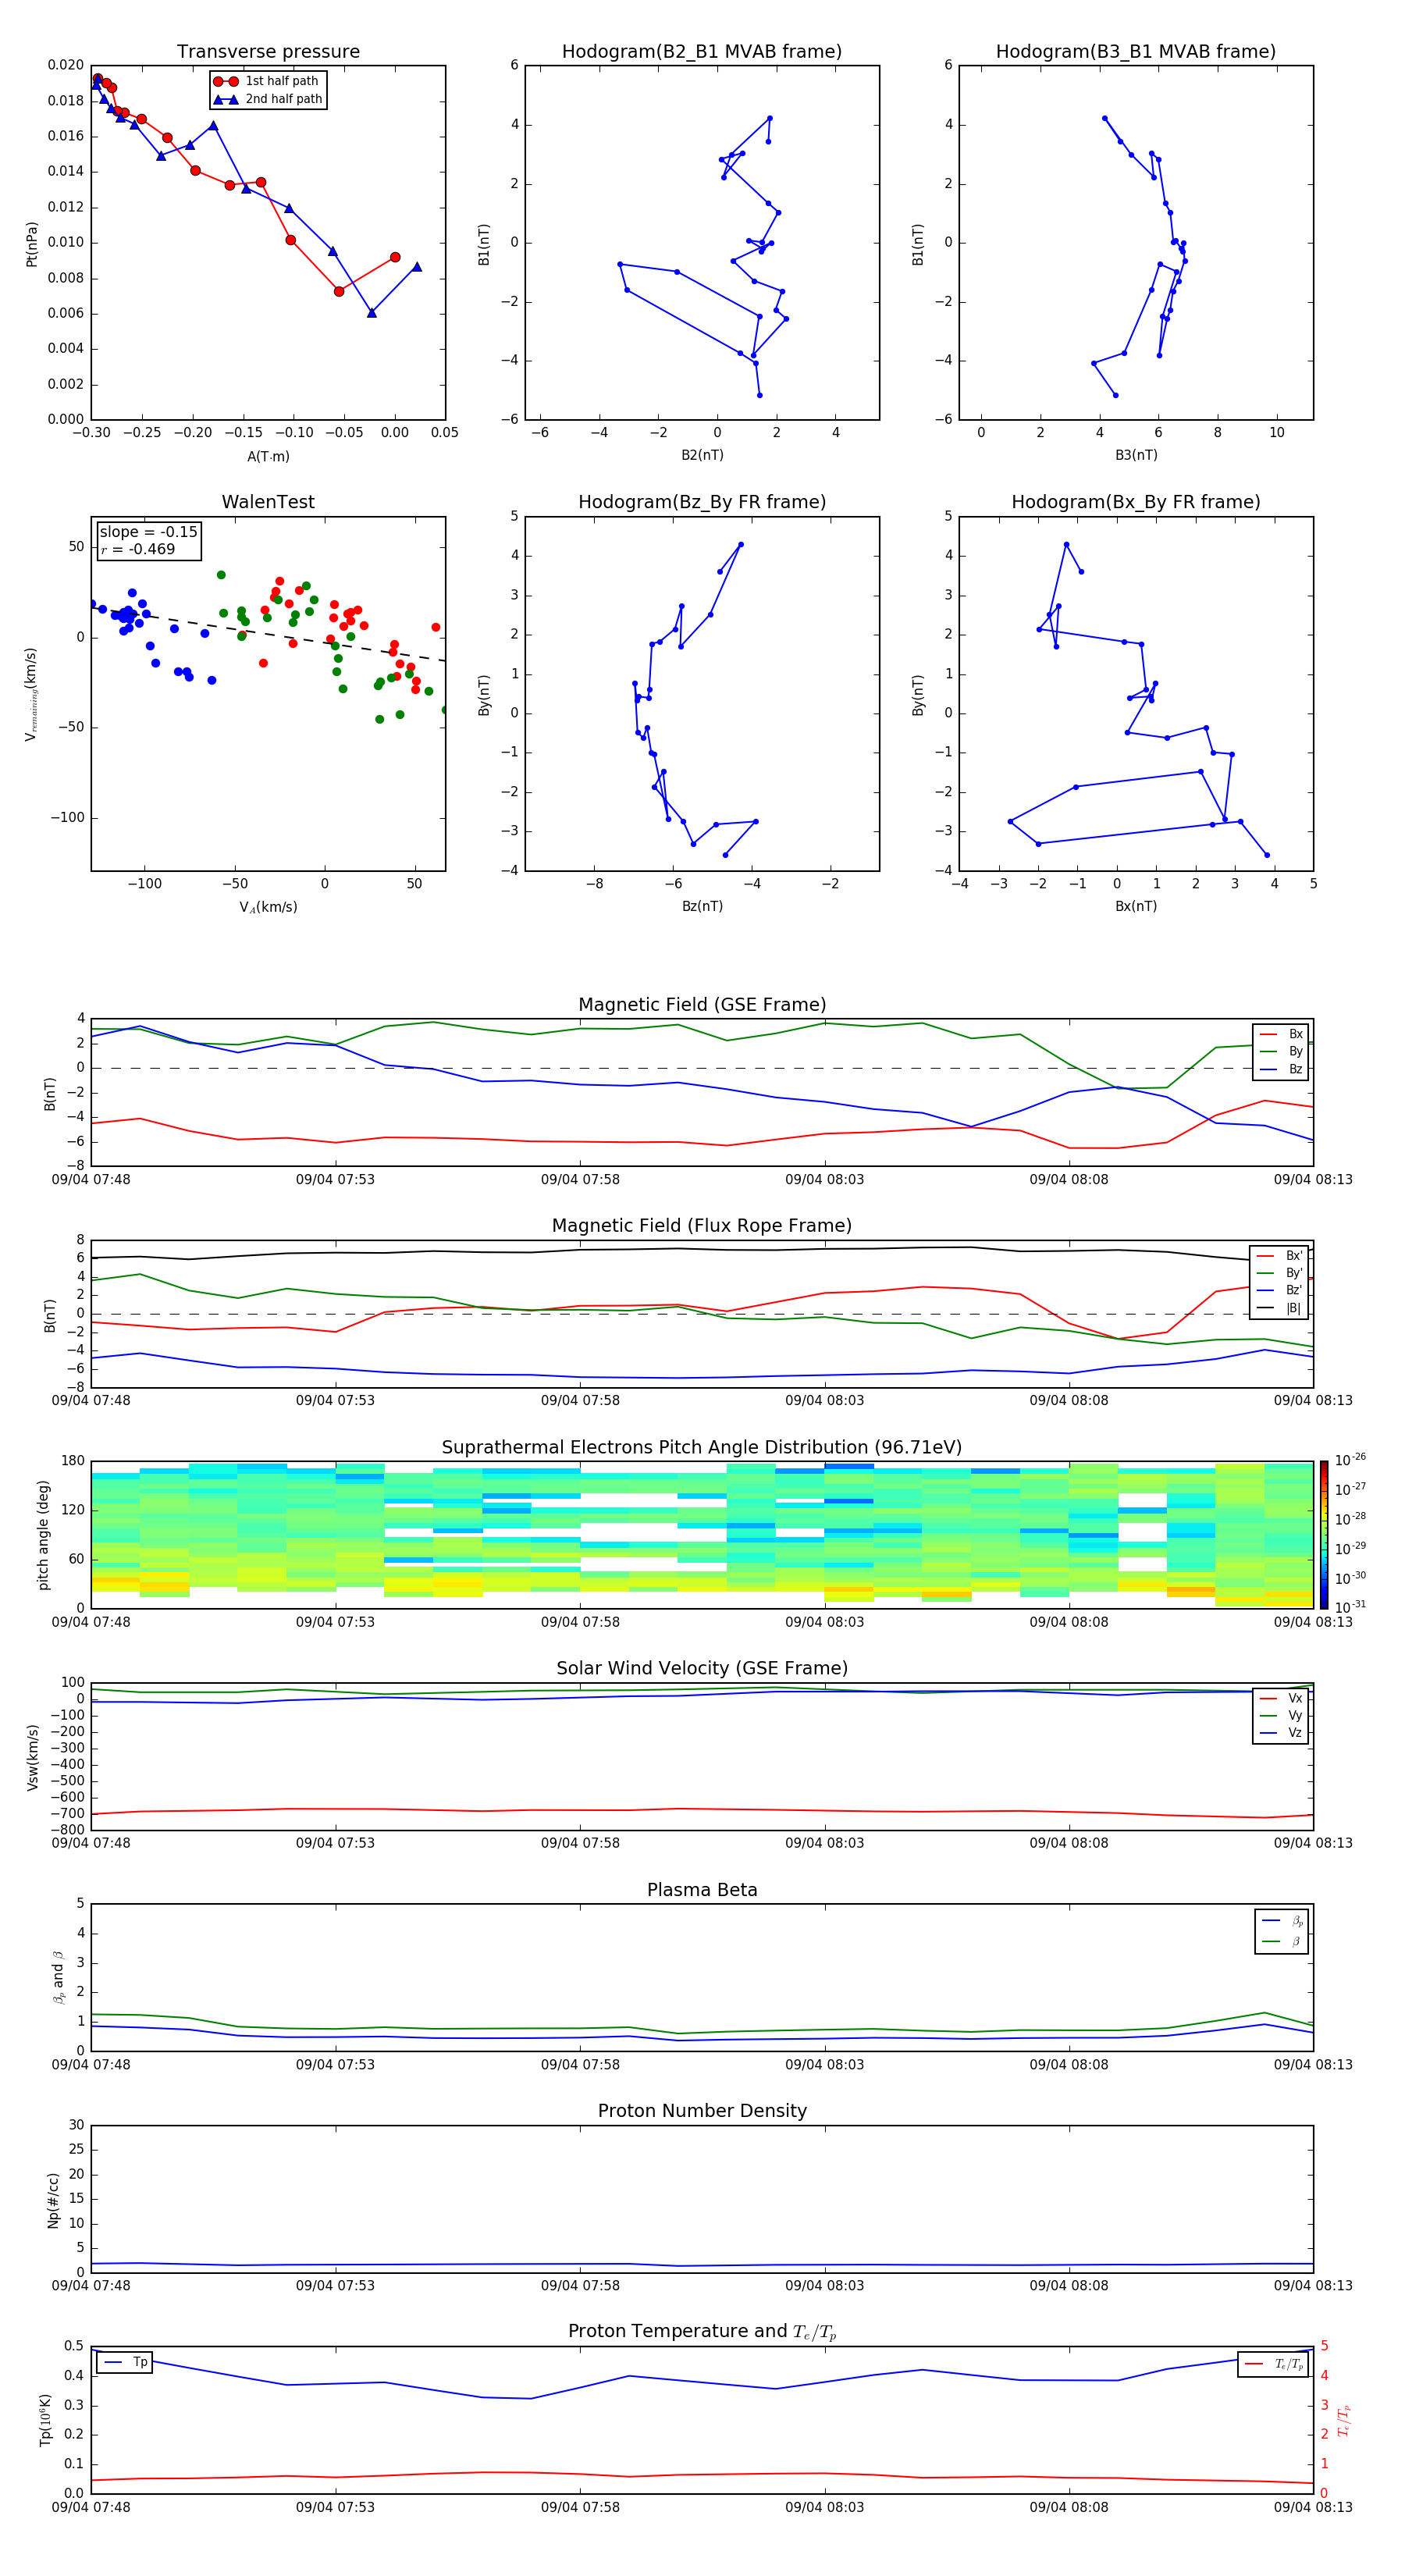Click the Bx' entry in Flux Rope legend
The width and height of the screenshot is (1405, 2576).
click(x=1280, y=1256)
